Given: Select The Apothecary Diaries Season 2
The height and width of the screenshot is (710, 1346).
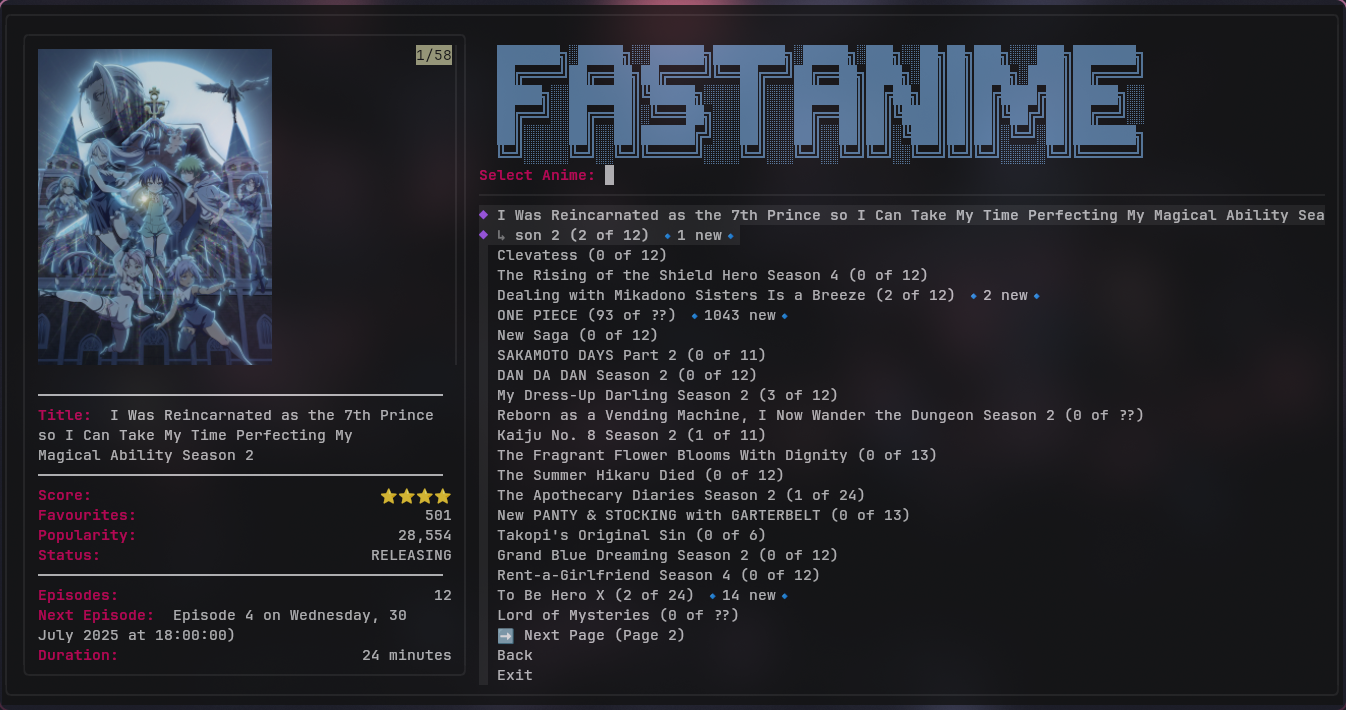Looking at the screenshot, I should 681,496.
